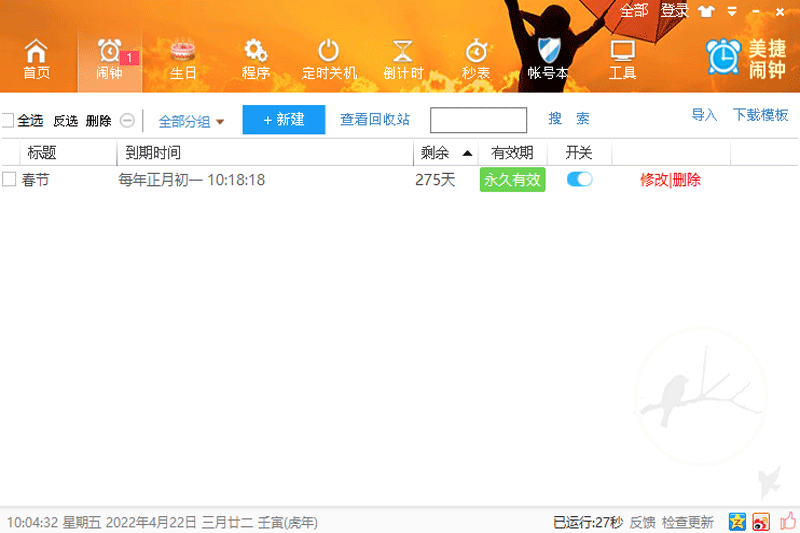800x533 pixels.
Task: Click the yellow star Qzone icon
Action: coord(737,522)
